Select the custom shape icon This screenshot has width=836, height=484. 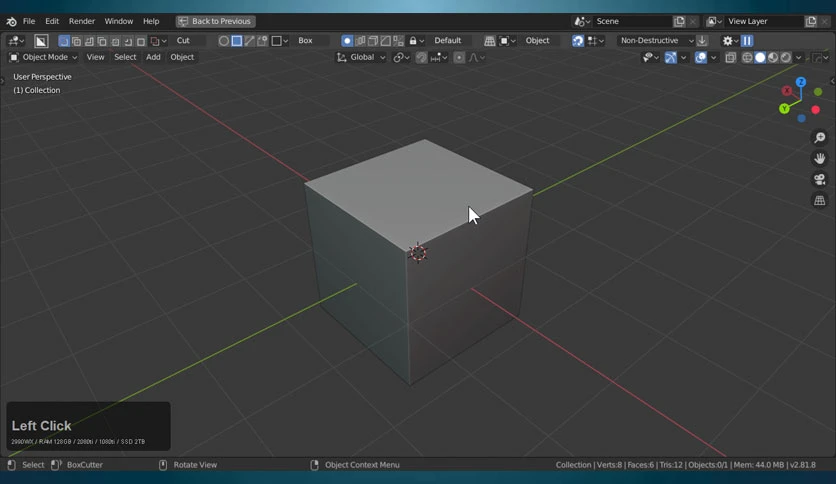click(x=262, y=41)
